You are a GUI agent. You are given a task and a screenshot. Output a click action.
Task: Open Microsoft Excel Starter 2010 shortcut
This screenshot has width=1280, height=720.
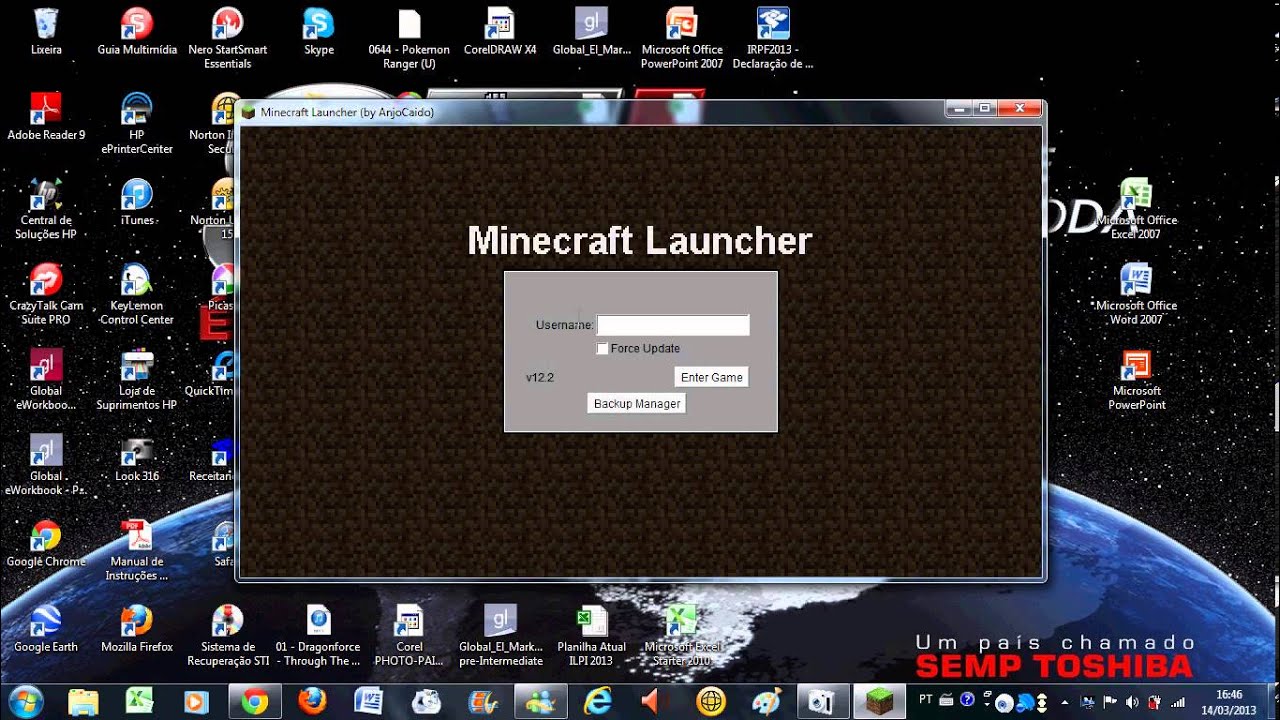point(682,636)
